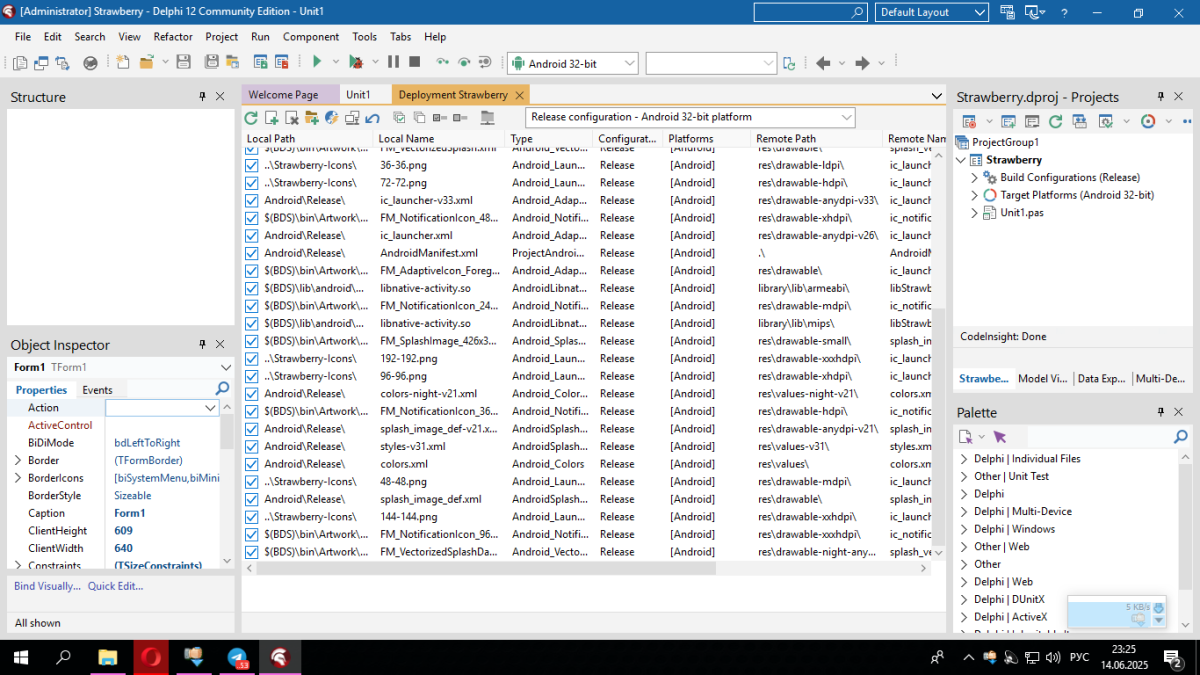
Task: Click the Save floppy disk icon
Action: [x=183, y=62]
